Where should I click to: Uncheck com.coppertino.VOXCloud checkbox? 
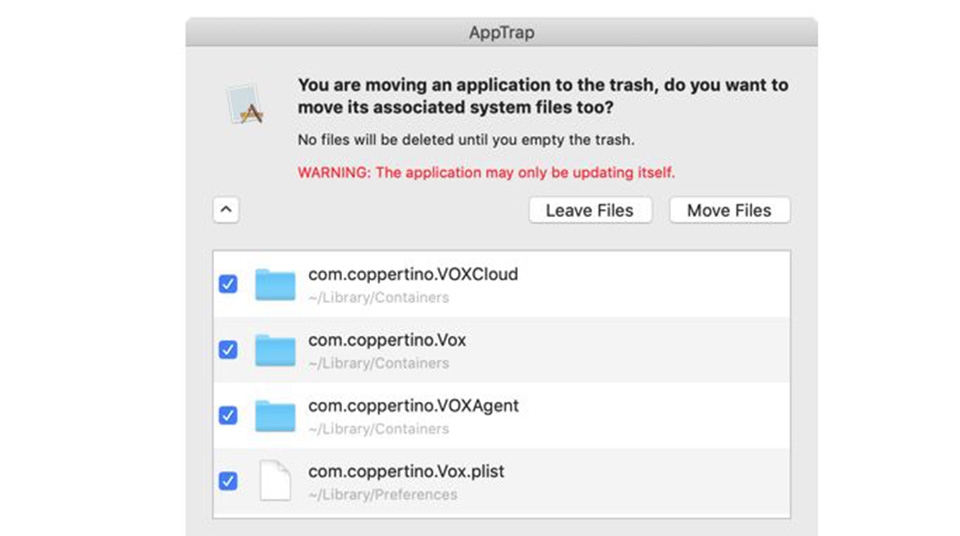[x=228, y=284]
